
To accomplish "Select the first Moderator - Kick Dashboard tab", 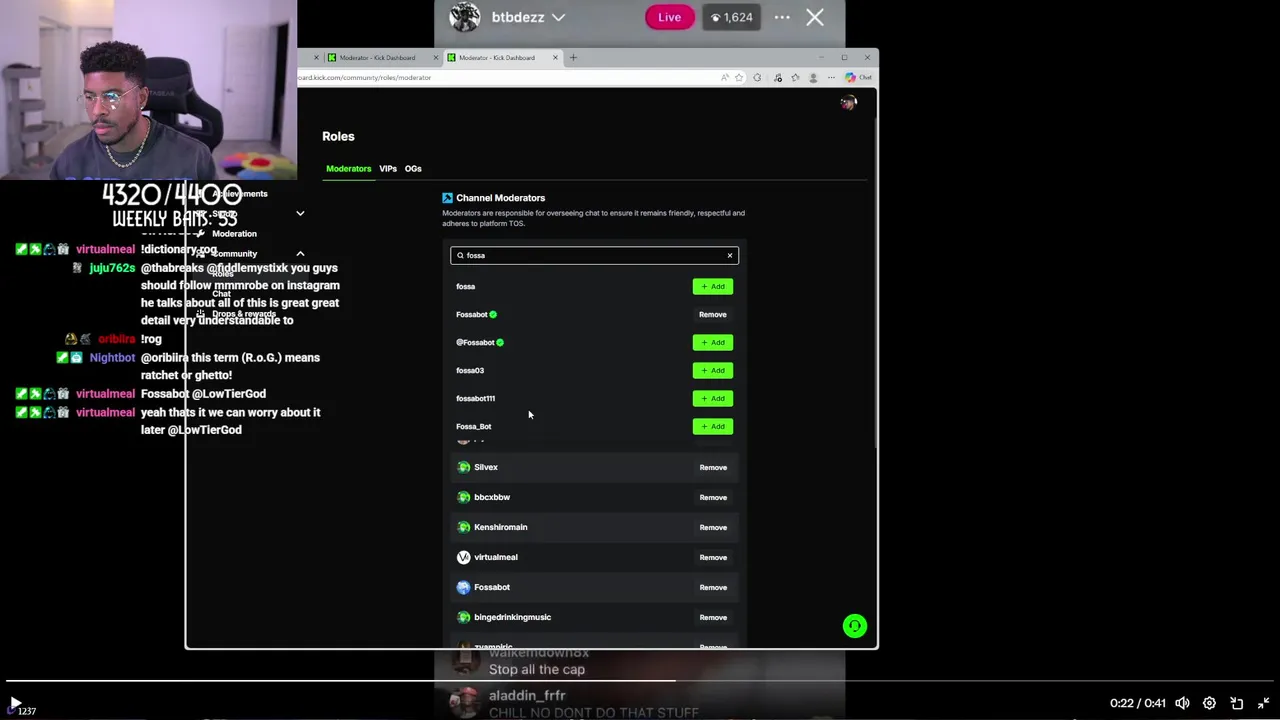I will [384, 58].
